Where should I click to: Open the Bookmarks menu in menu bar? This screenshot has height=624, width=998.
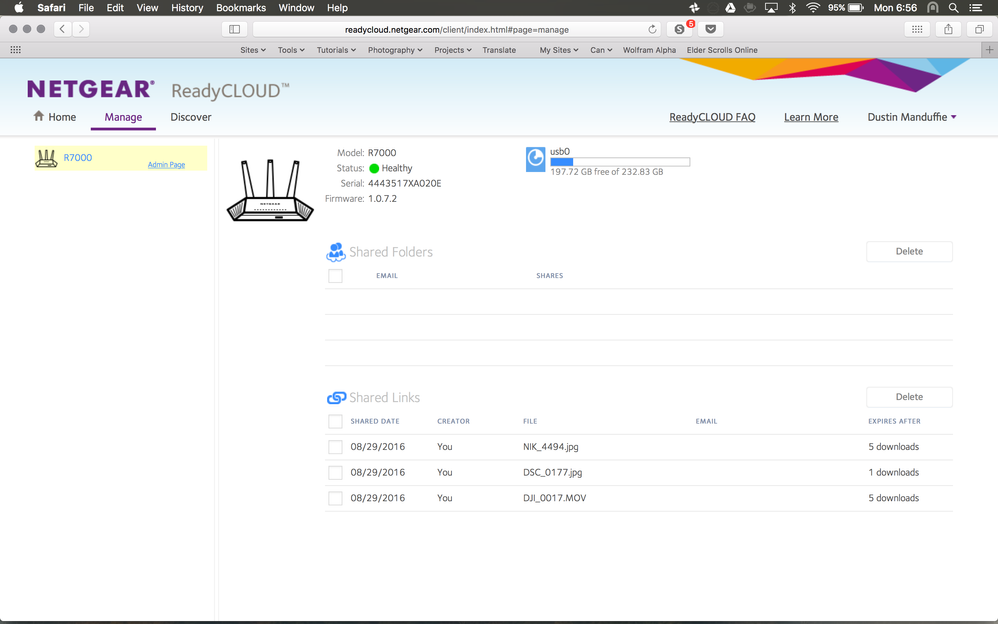[x=240, y=8]
